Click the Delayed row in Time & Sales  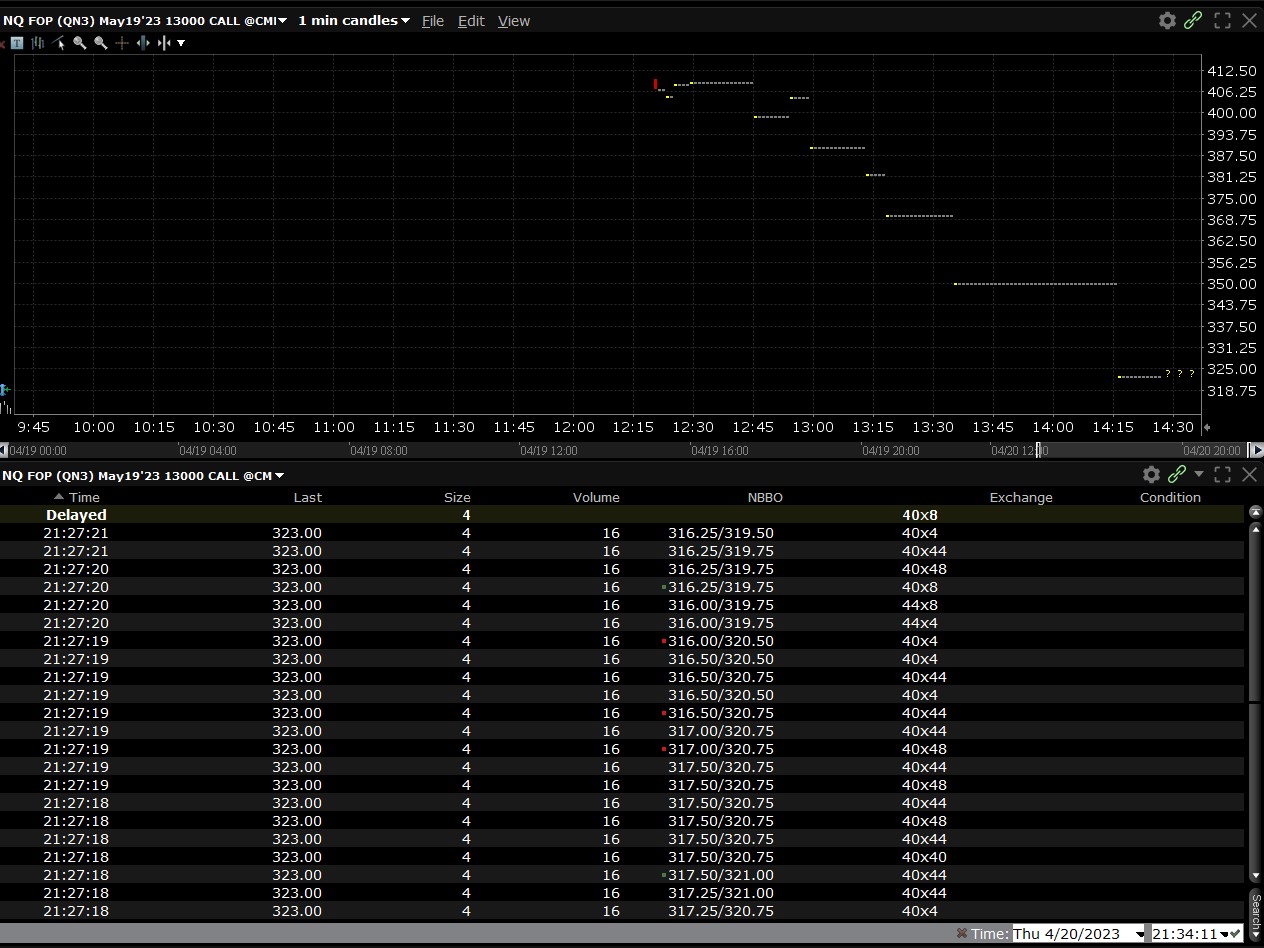622,515
